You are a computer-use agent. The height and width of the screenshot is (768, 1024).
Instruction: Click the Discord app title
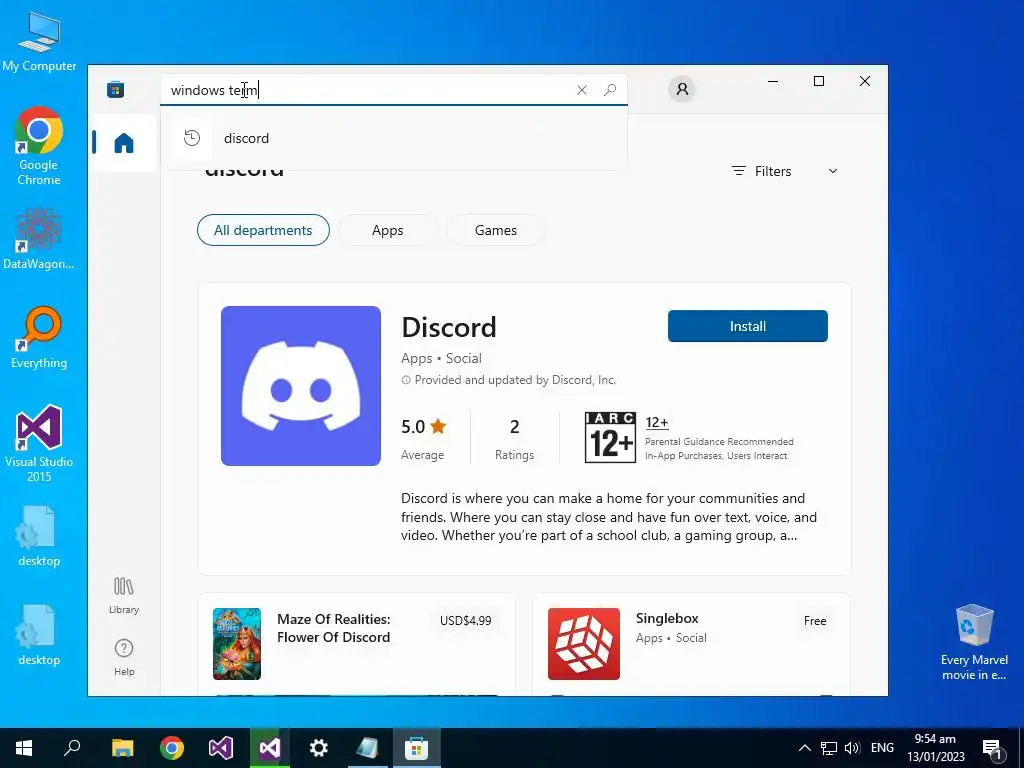click(x=449, y=327)
